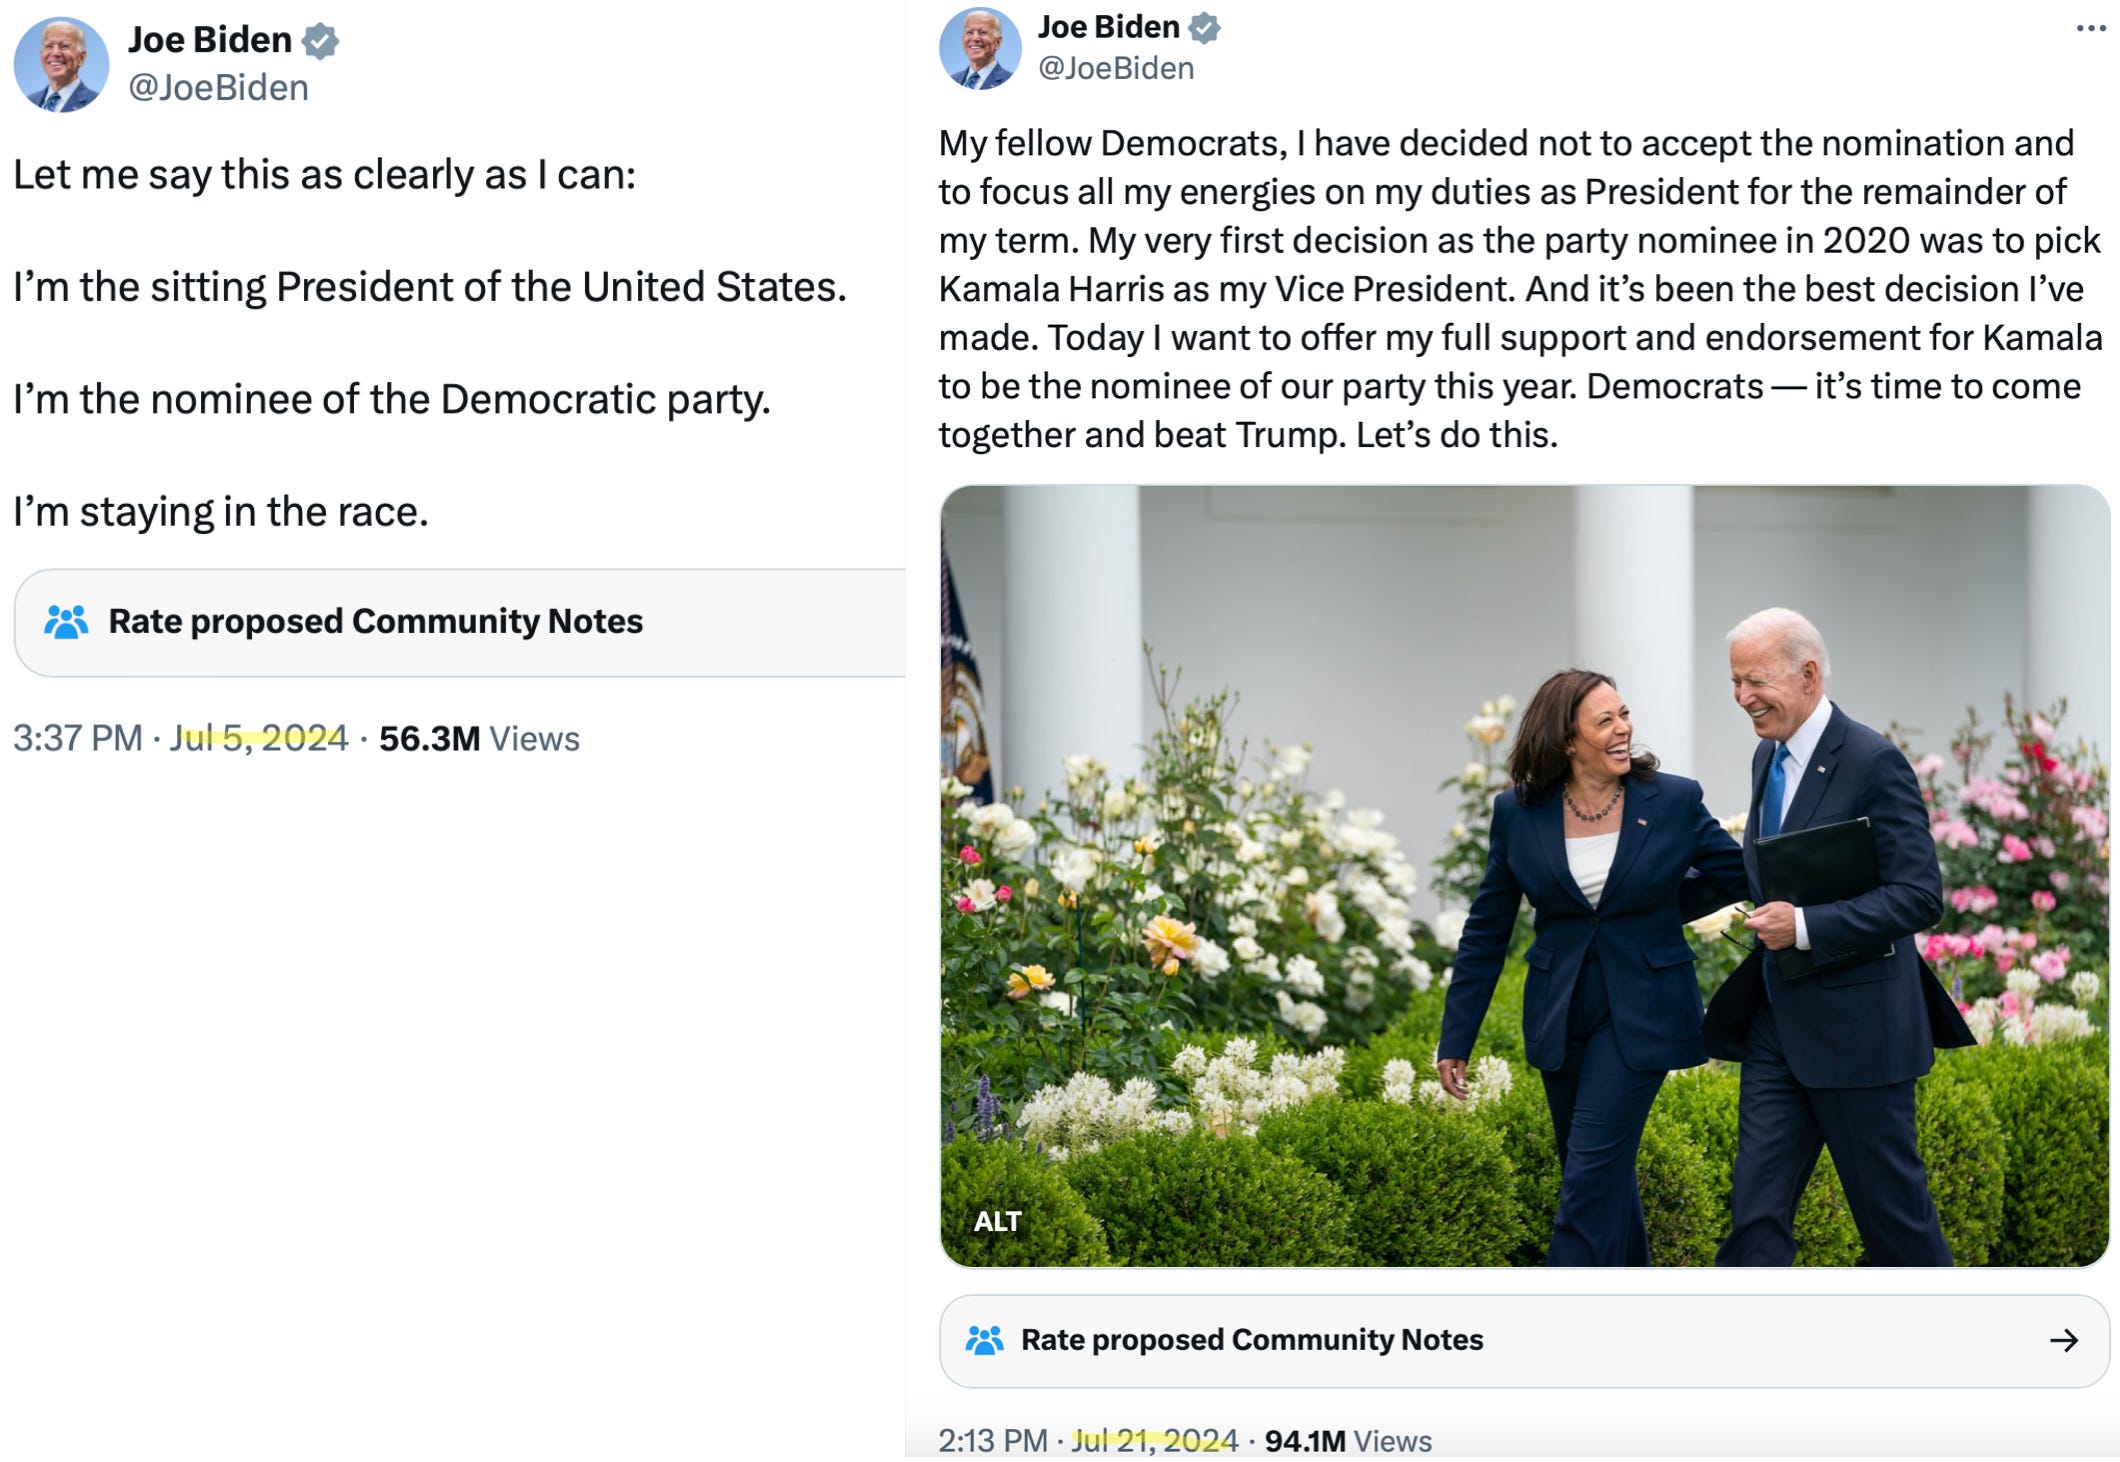Open the Jul 5, 2024 timestamp link
Image resolution: width=2120 pixels, height=1462 pixels.
(x=258, y=738)
